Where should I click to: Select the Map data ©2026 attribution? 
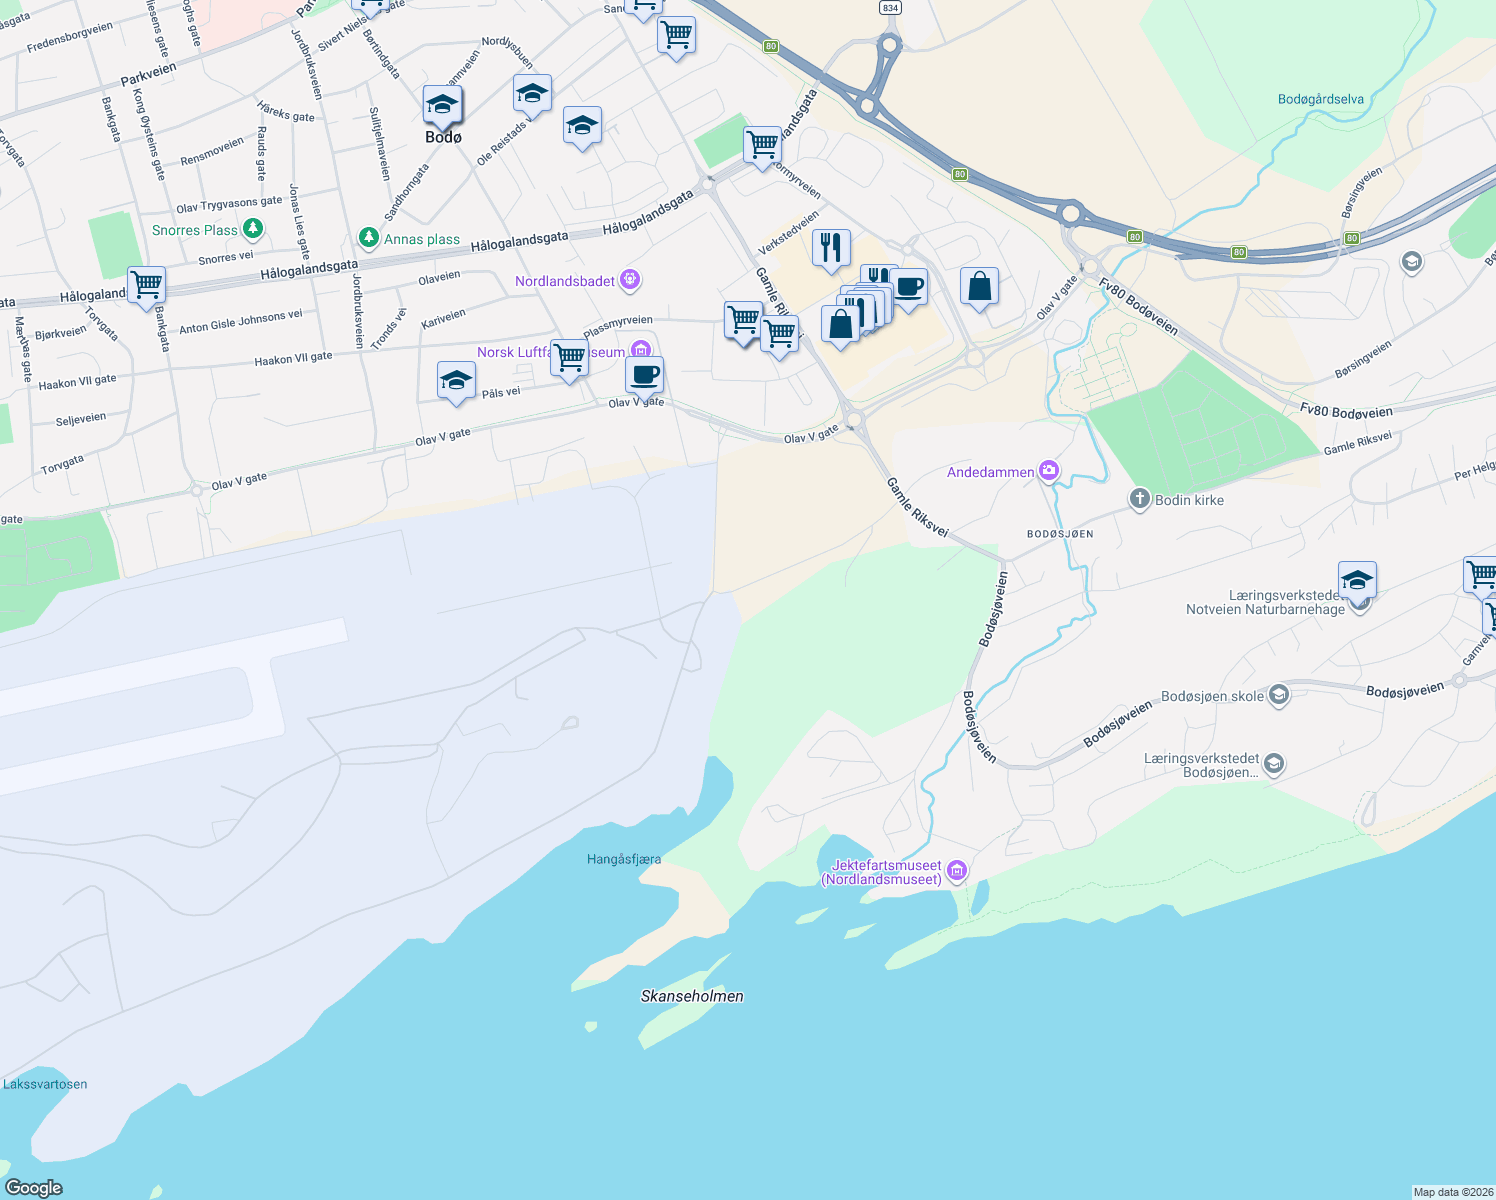(1453, 1192)
